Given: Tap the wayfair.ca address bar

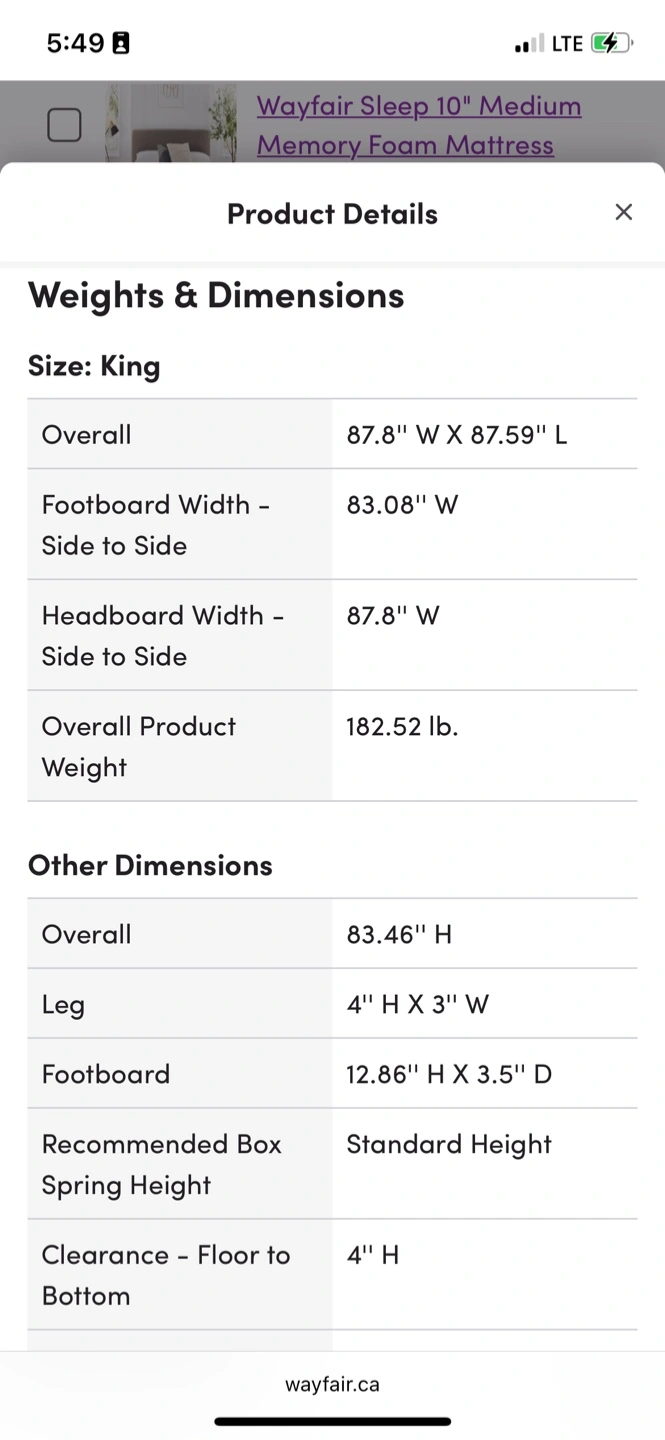Looking at the screenshot, I should [x=332, y=1384].
